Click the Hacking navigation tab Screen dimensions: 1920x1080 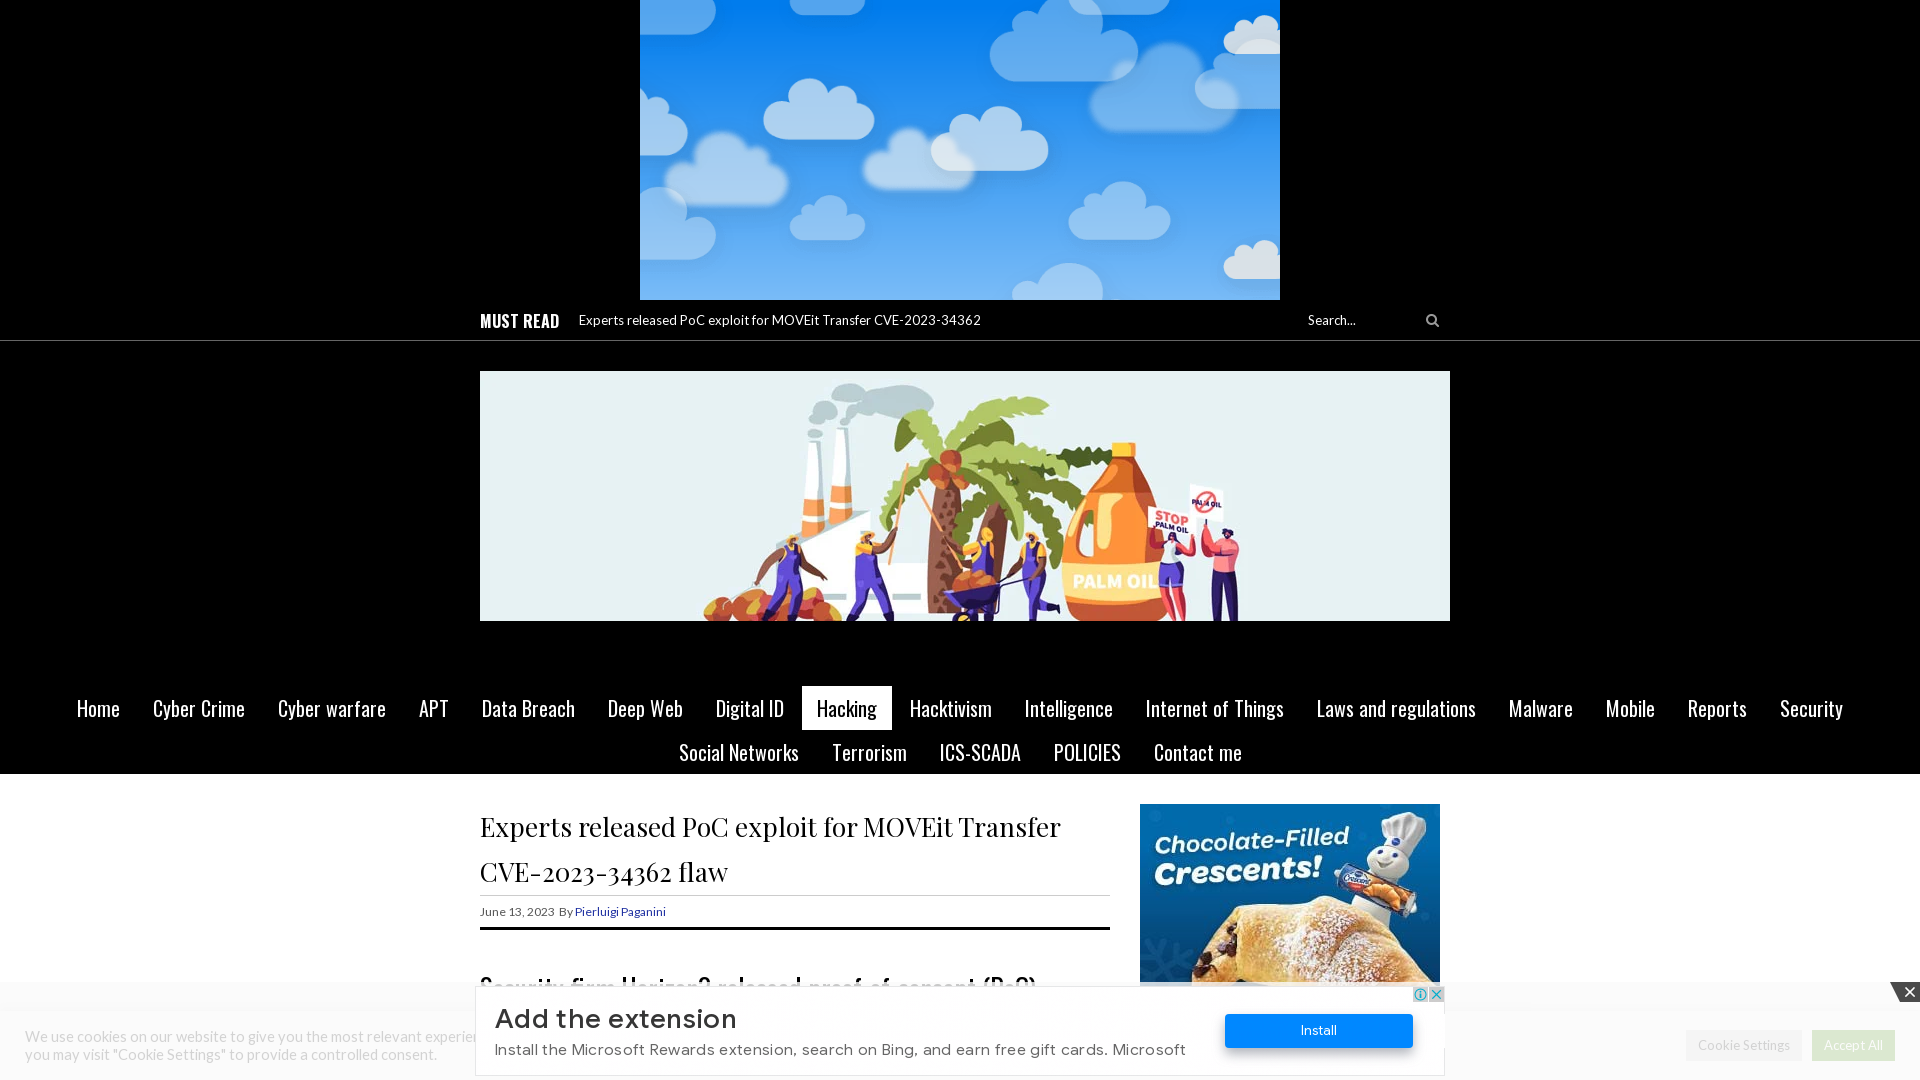[x=845, y=707]
